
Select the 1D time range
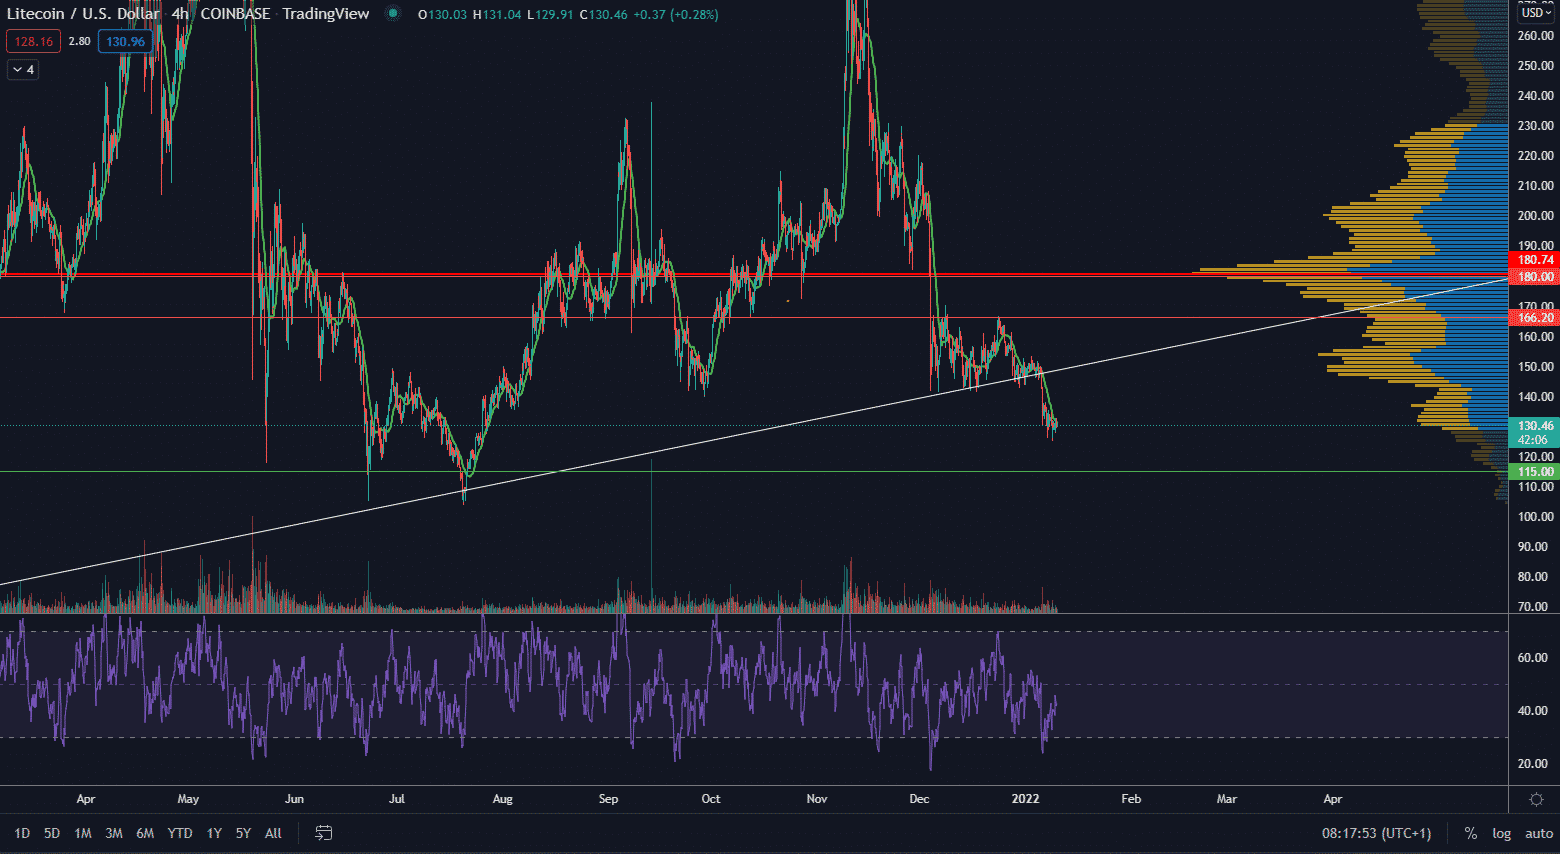(22, 833)
